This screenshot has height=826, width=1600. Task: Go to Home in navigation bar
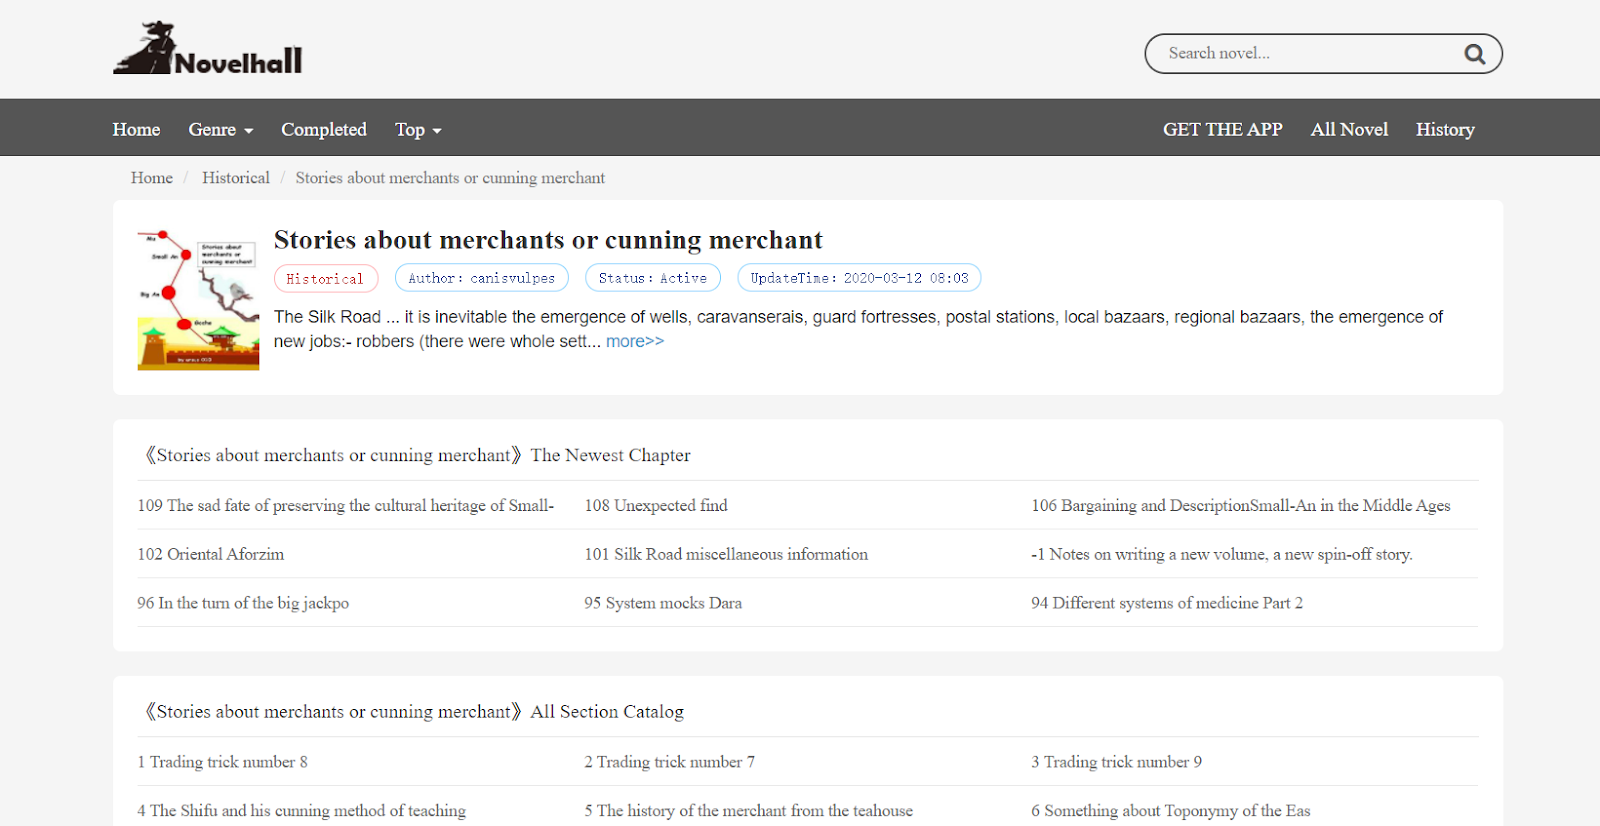[x=136, y=129]
